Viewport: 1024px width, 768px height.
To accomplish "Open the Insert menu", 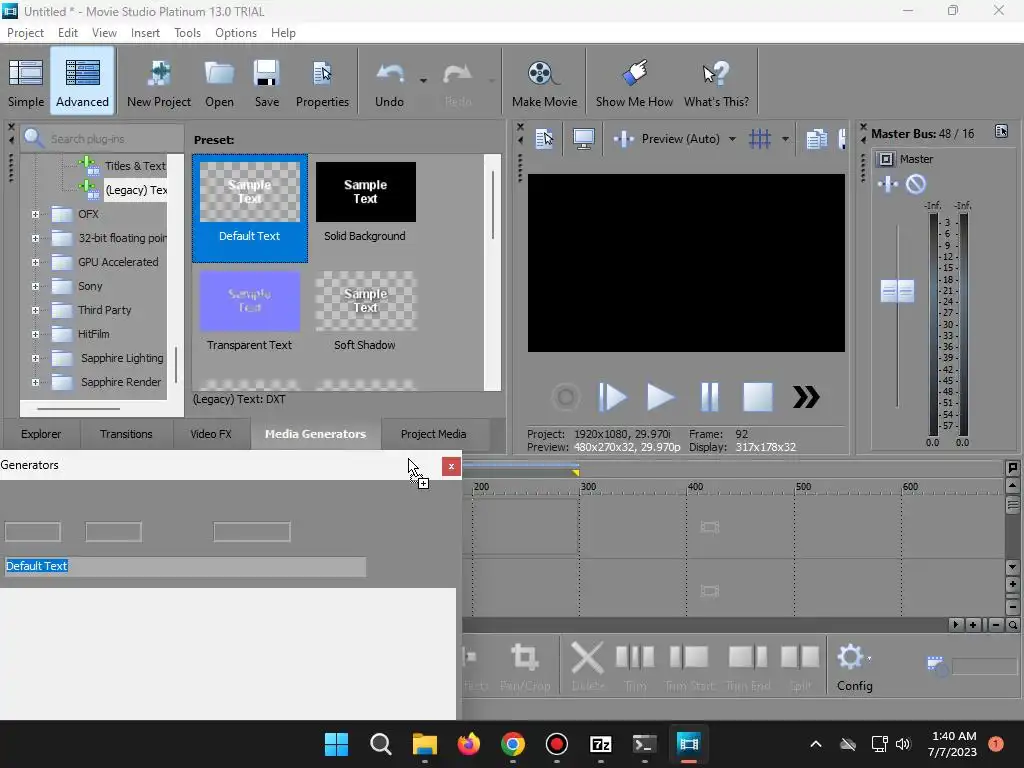I will click(x=145, y=33).
